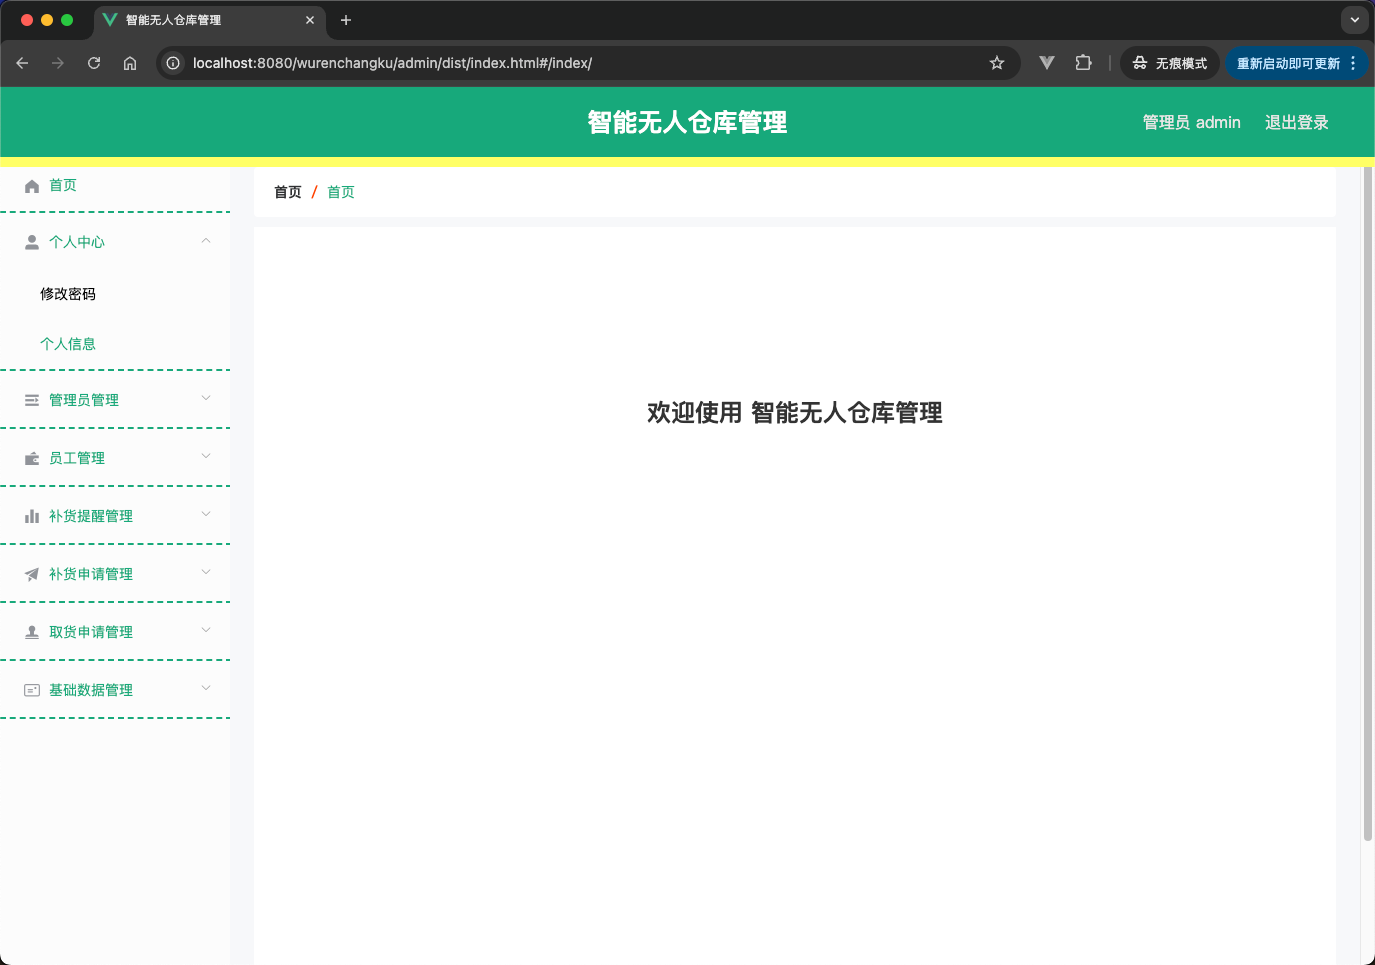Open the Vue devtools extension icon

click(1047, 63)
